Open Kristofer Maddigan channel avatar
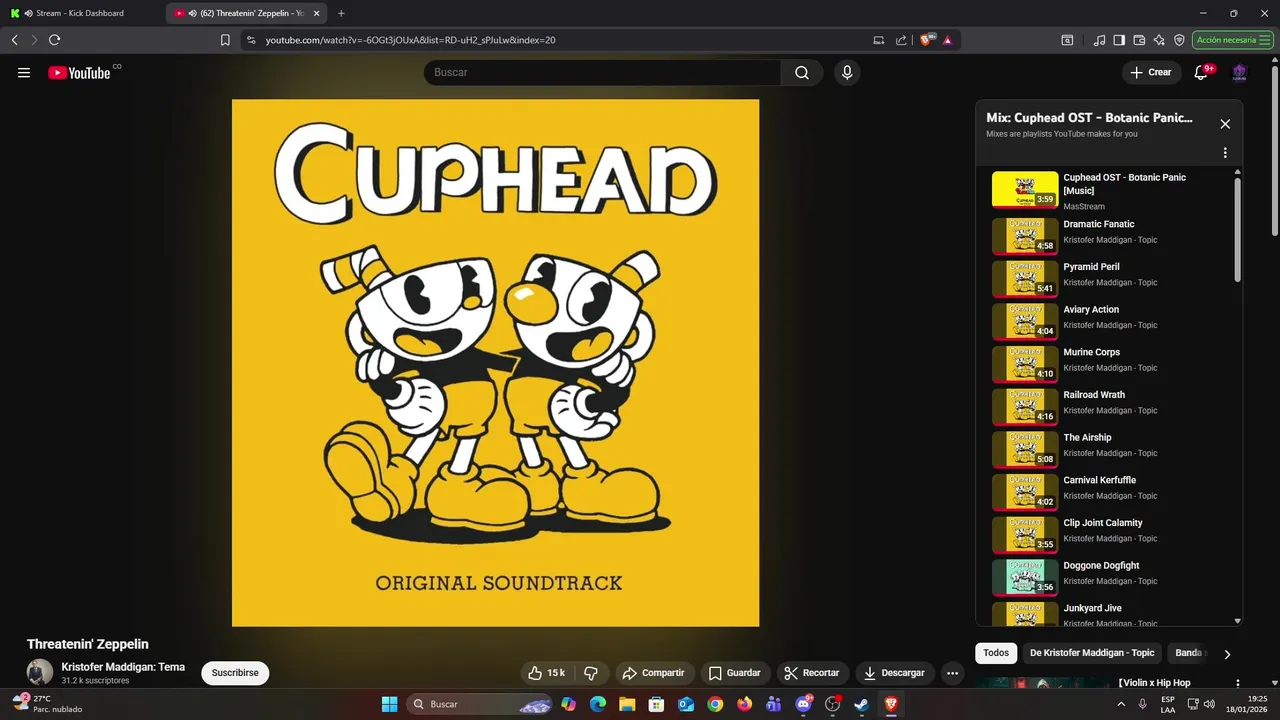Screen dimensions: 1280x720 point(40,672)
